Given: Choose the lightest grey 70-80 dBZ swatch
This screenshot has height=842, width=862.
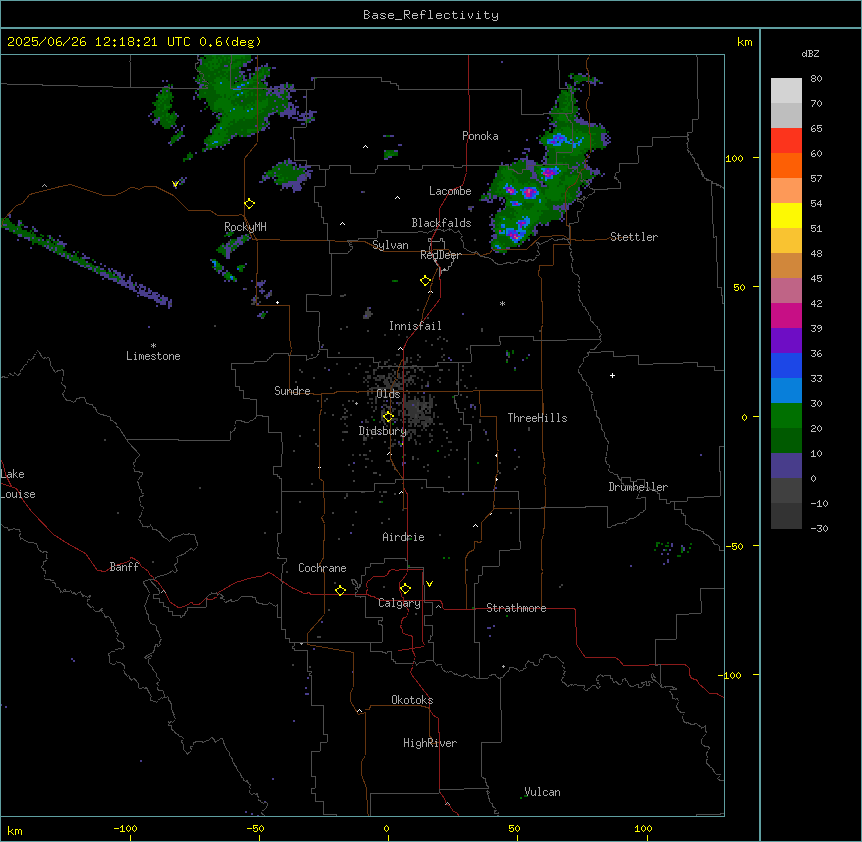Looking at the screenshot, I should pos(786,91).
